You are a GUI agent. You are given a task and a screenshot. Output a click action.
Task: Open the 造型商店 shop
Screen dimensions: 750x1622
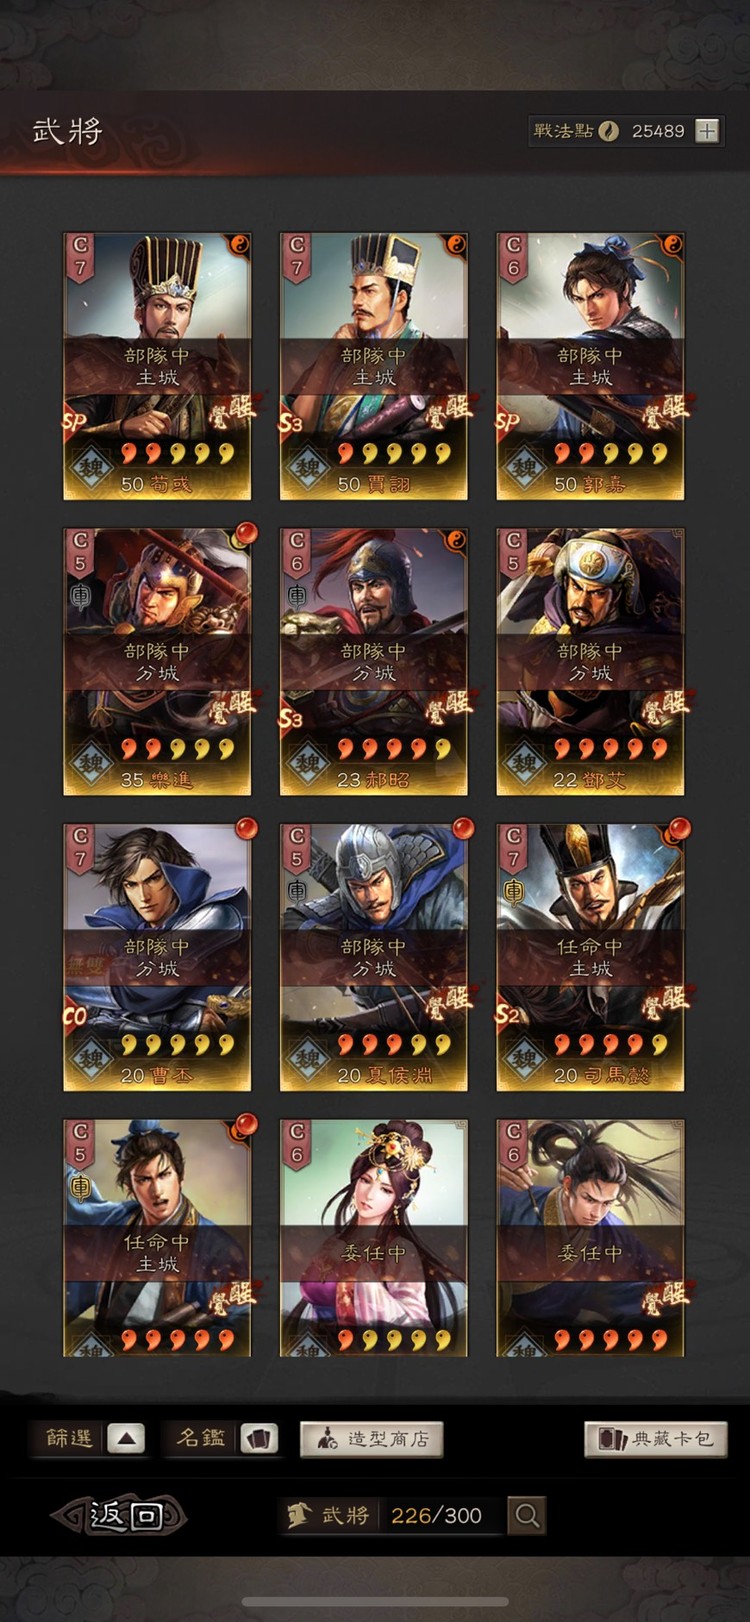372,1439
